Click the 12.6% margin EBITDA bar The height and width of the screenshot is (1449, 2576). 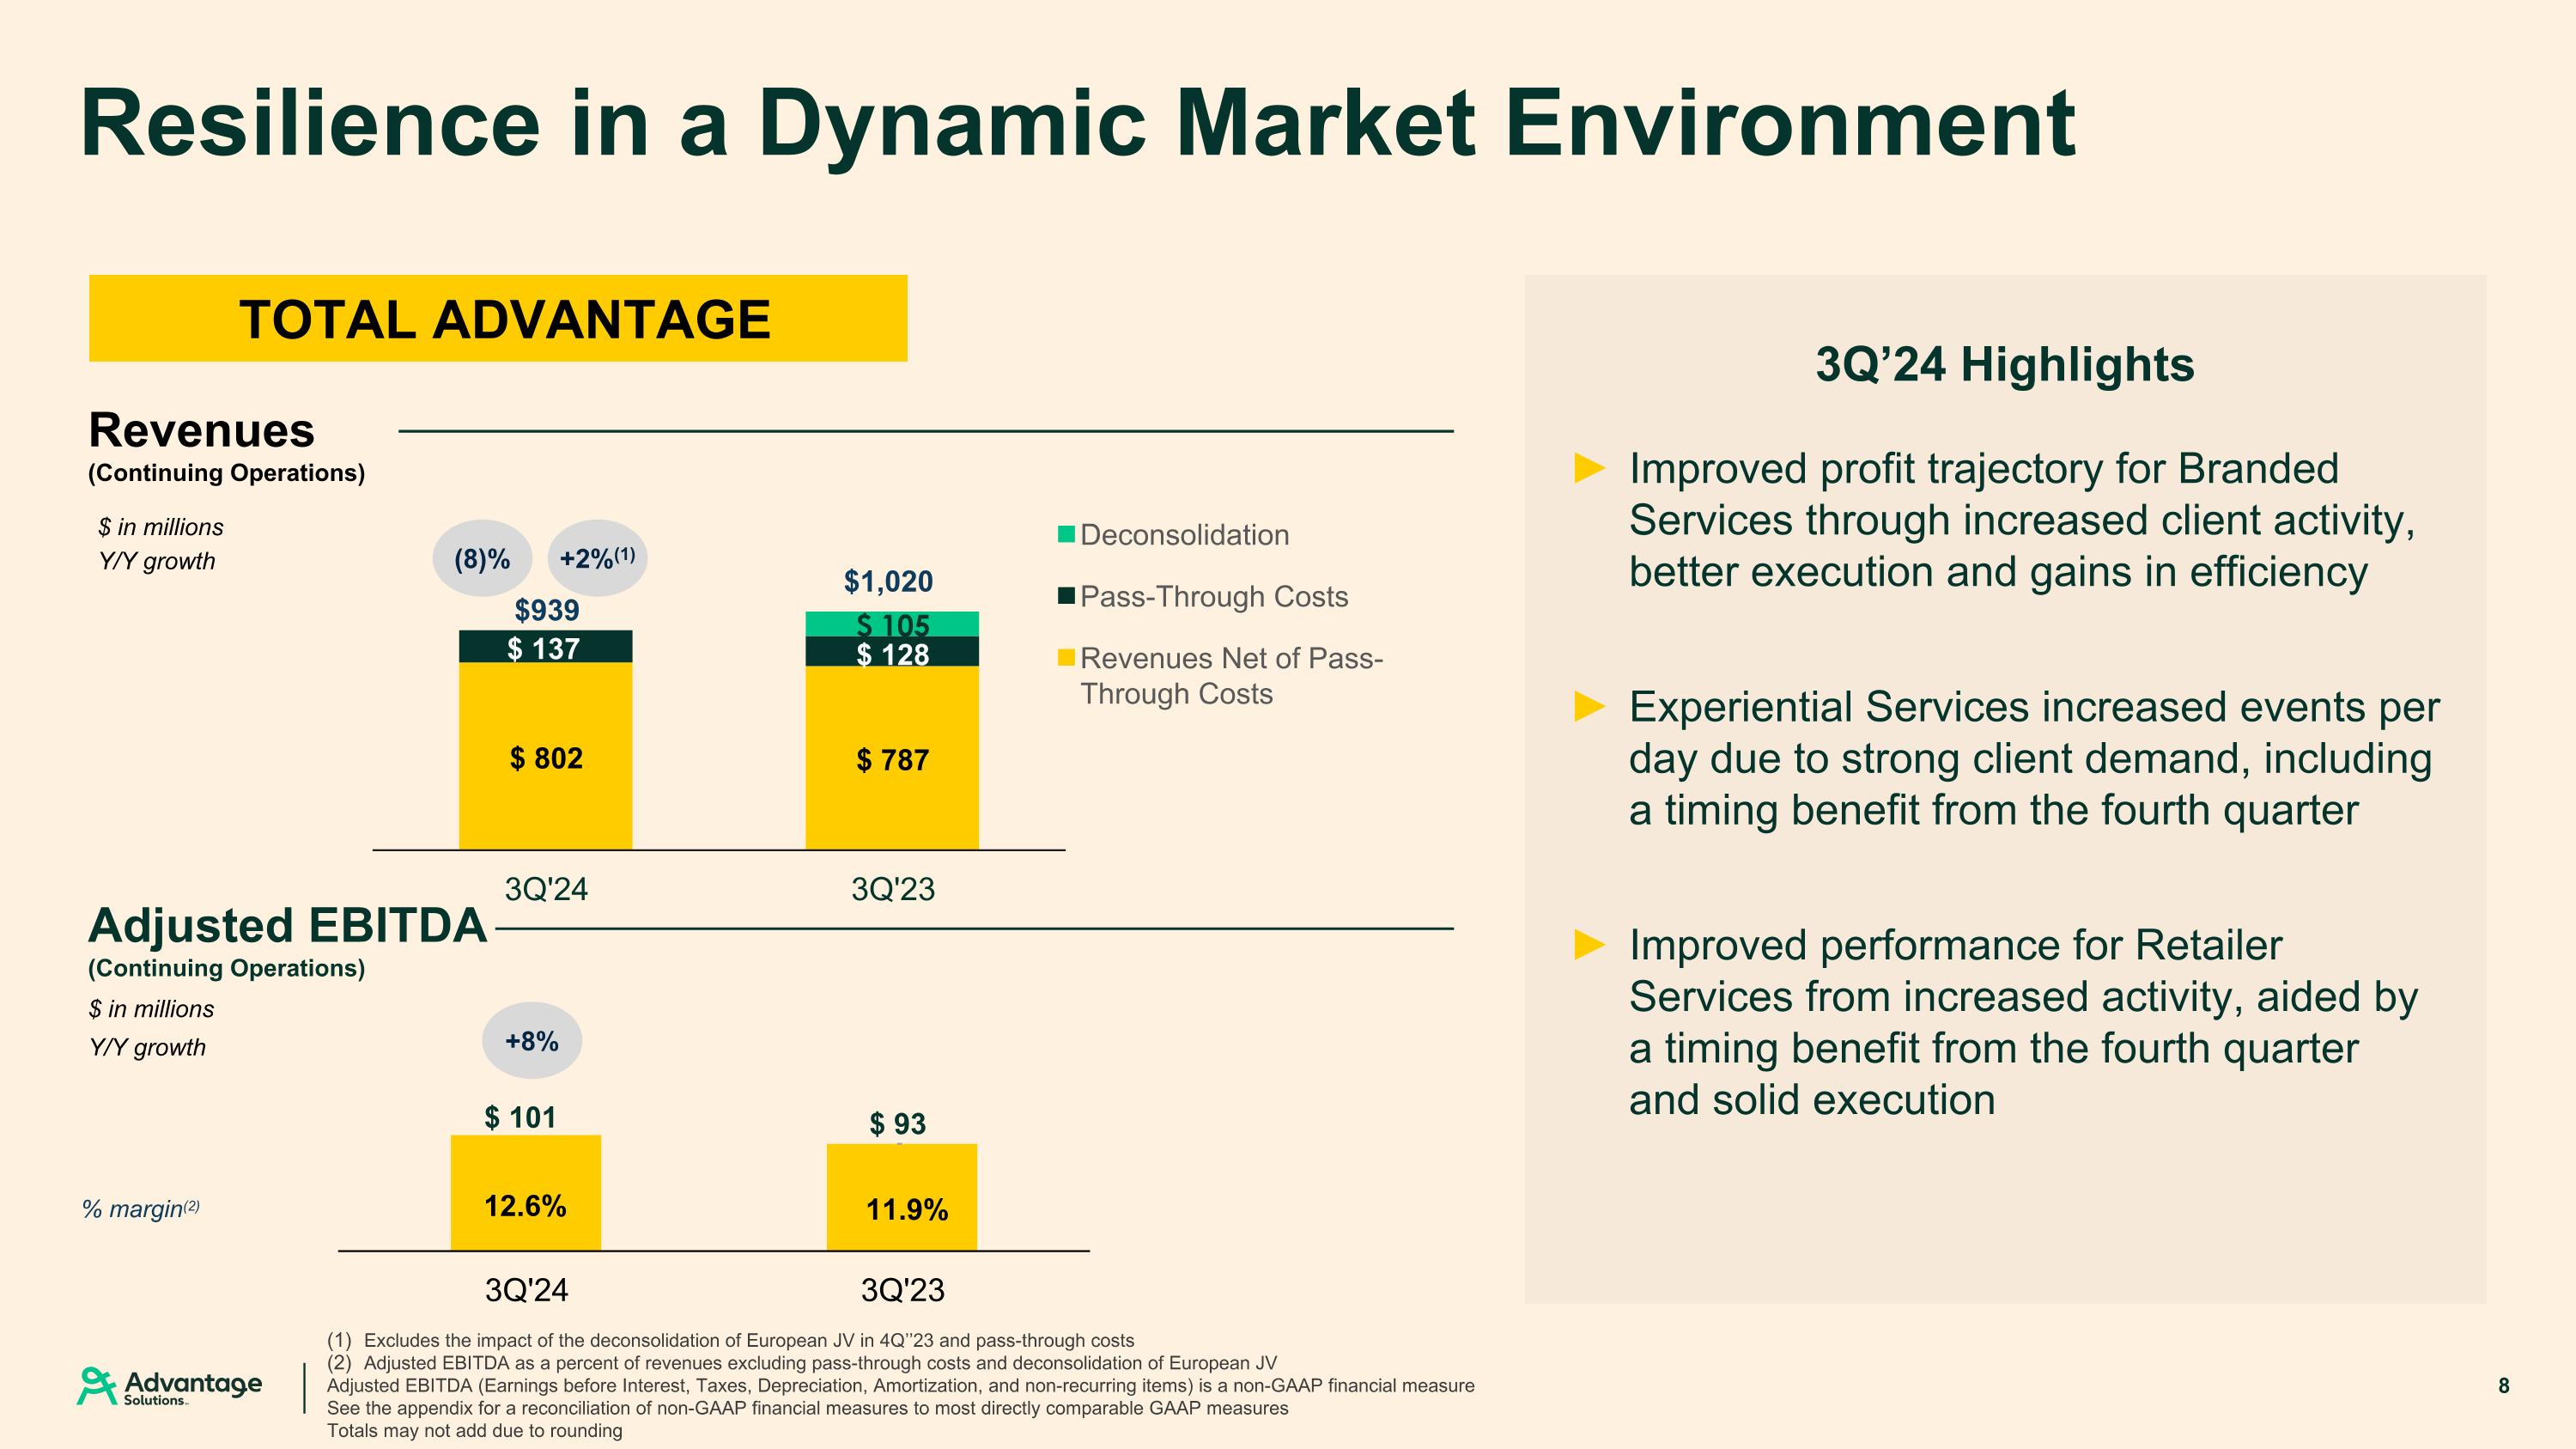[x=525, y=1195]
